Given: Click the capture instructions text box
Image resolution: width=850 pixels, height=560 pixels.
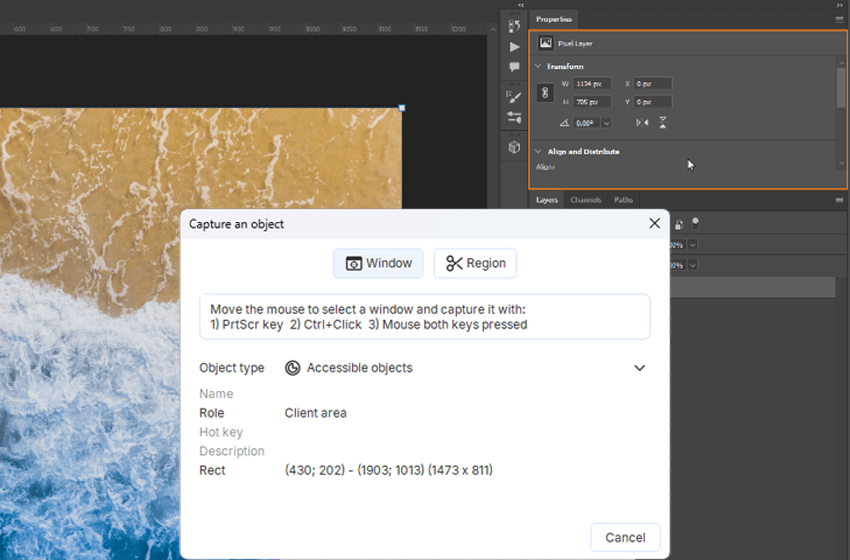Looking at the screenshot, I should point(424,317).
